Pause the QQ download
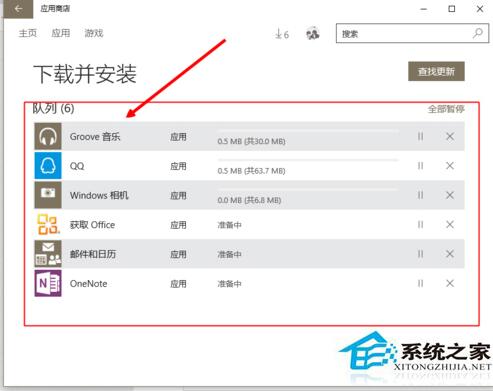This screenshot has width=493, height=391. [420, 166]
